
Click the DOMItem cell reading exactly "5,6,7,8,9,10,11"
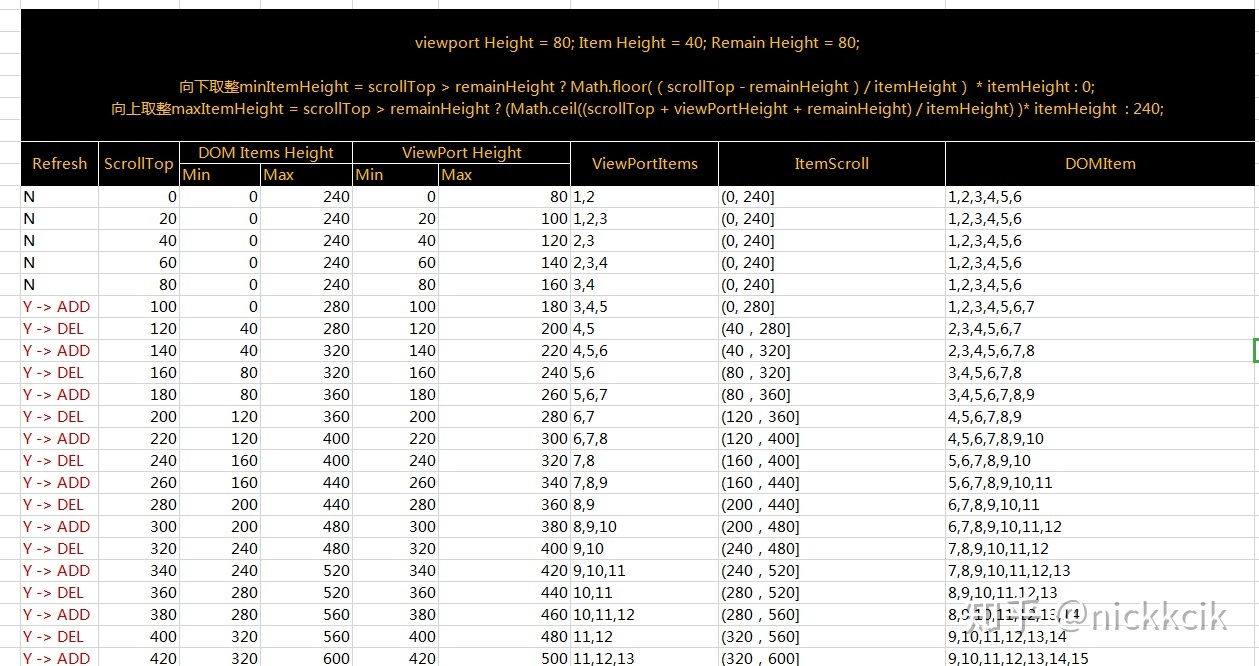point(1101,483)
